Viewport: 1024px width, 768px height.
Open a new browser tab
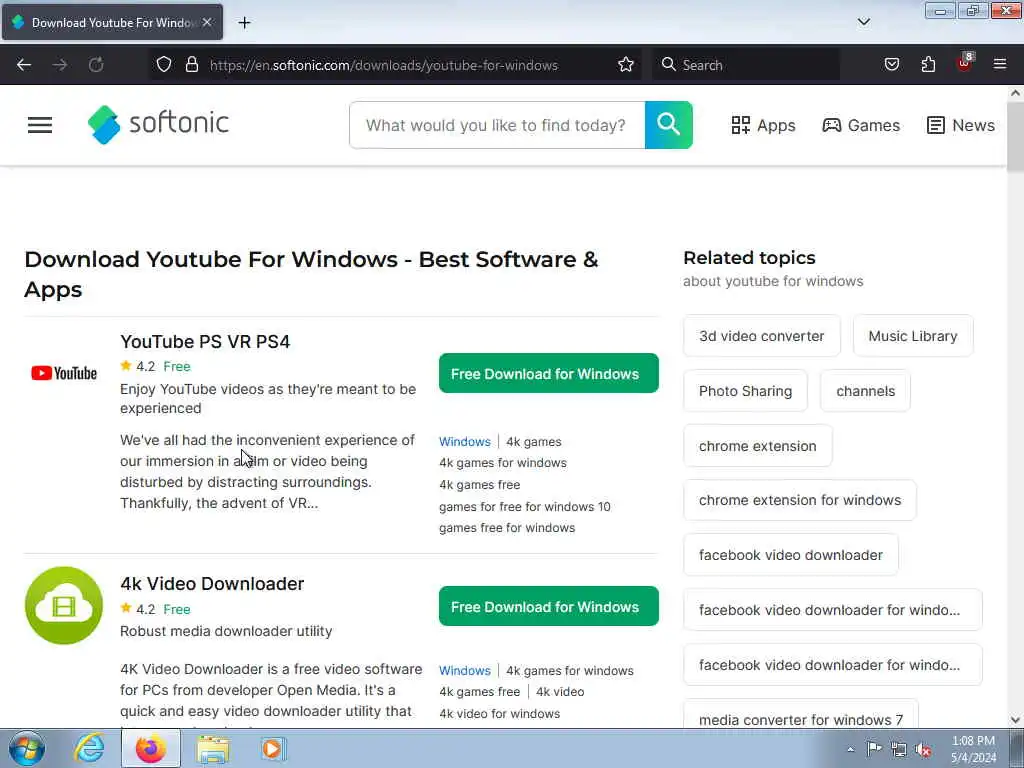[x=244, y=23]
